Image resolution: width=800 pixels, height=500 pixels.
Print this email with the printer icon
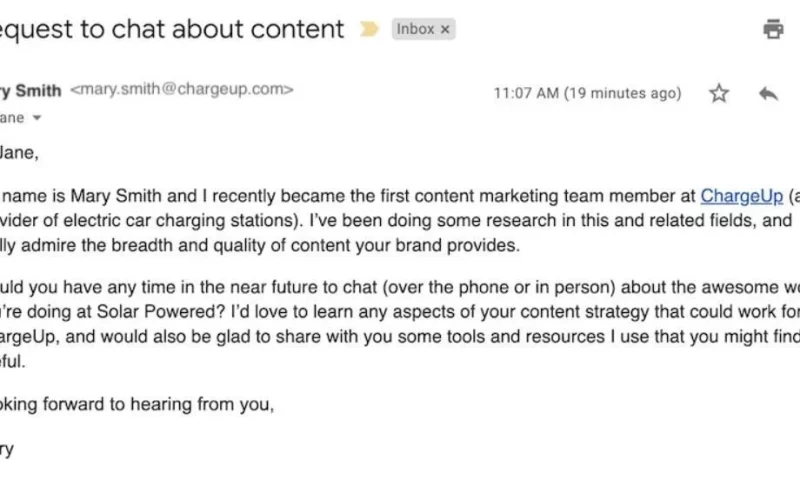[x=773, y=29]
